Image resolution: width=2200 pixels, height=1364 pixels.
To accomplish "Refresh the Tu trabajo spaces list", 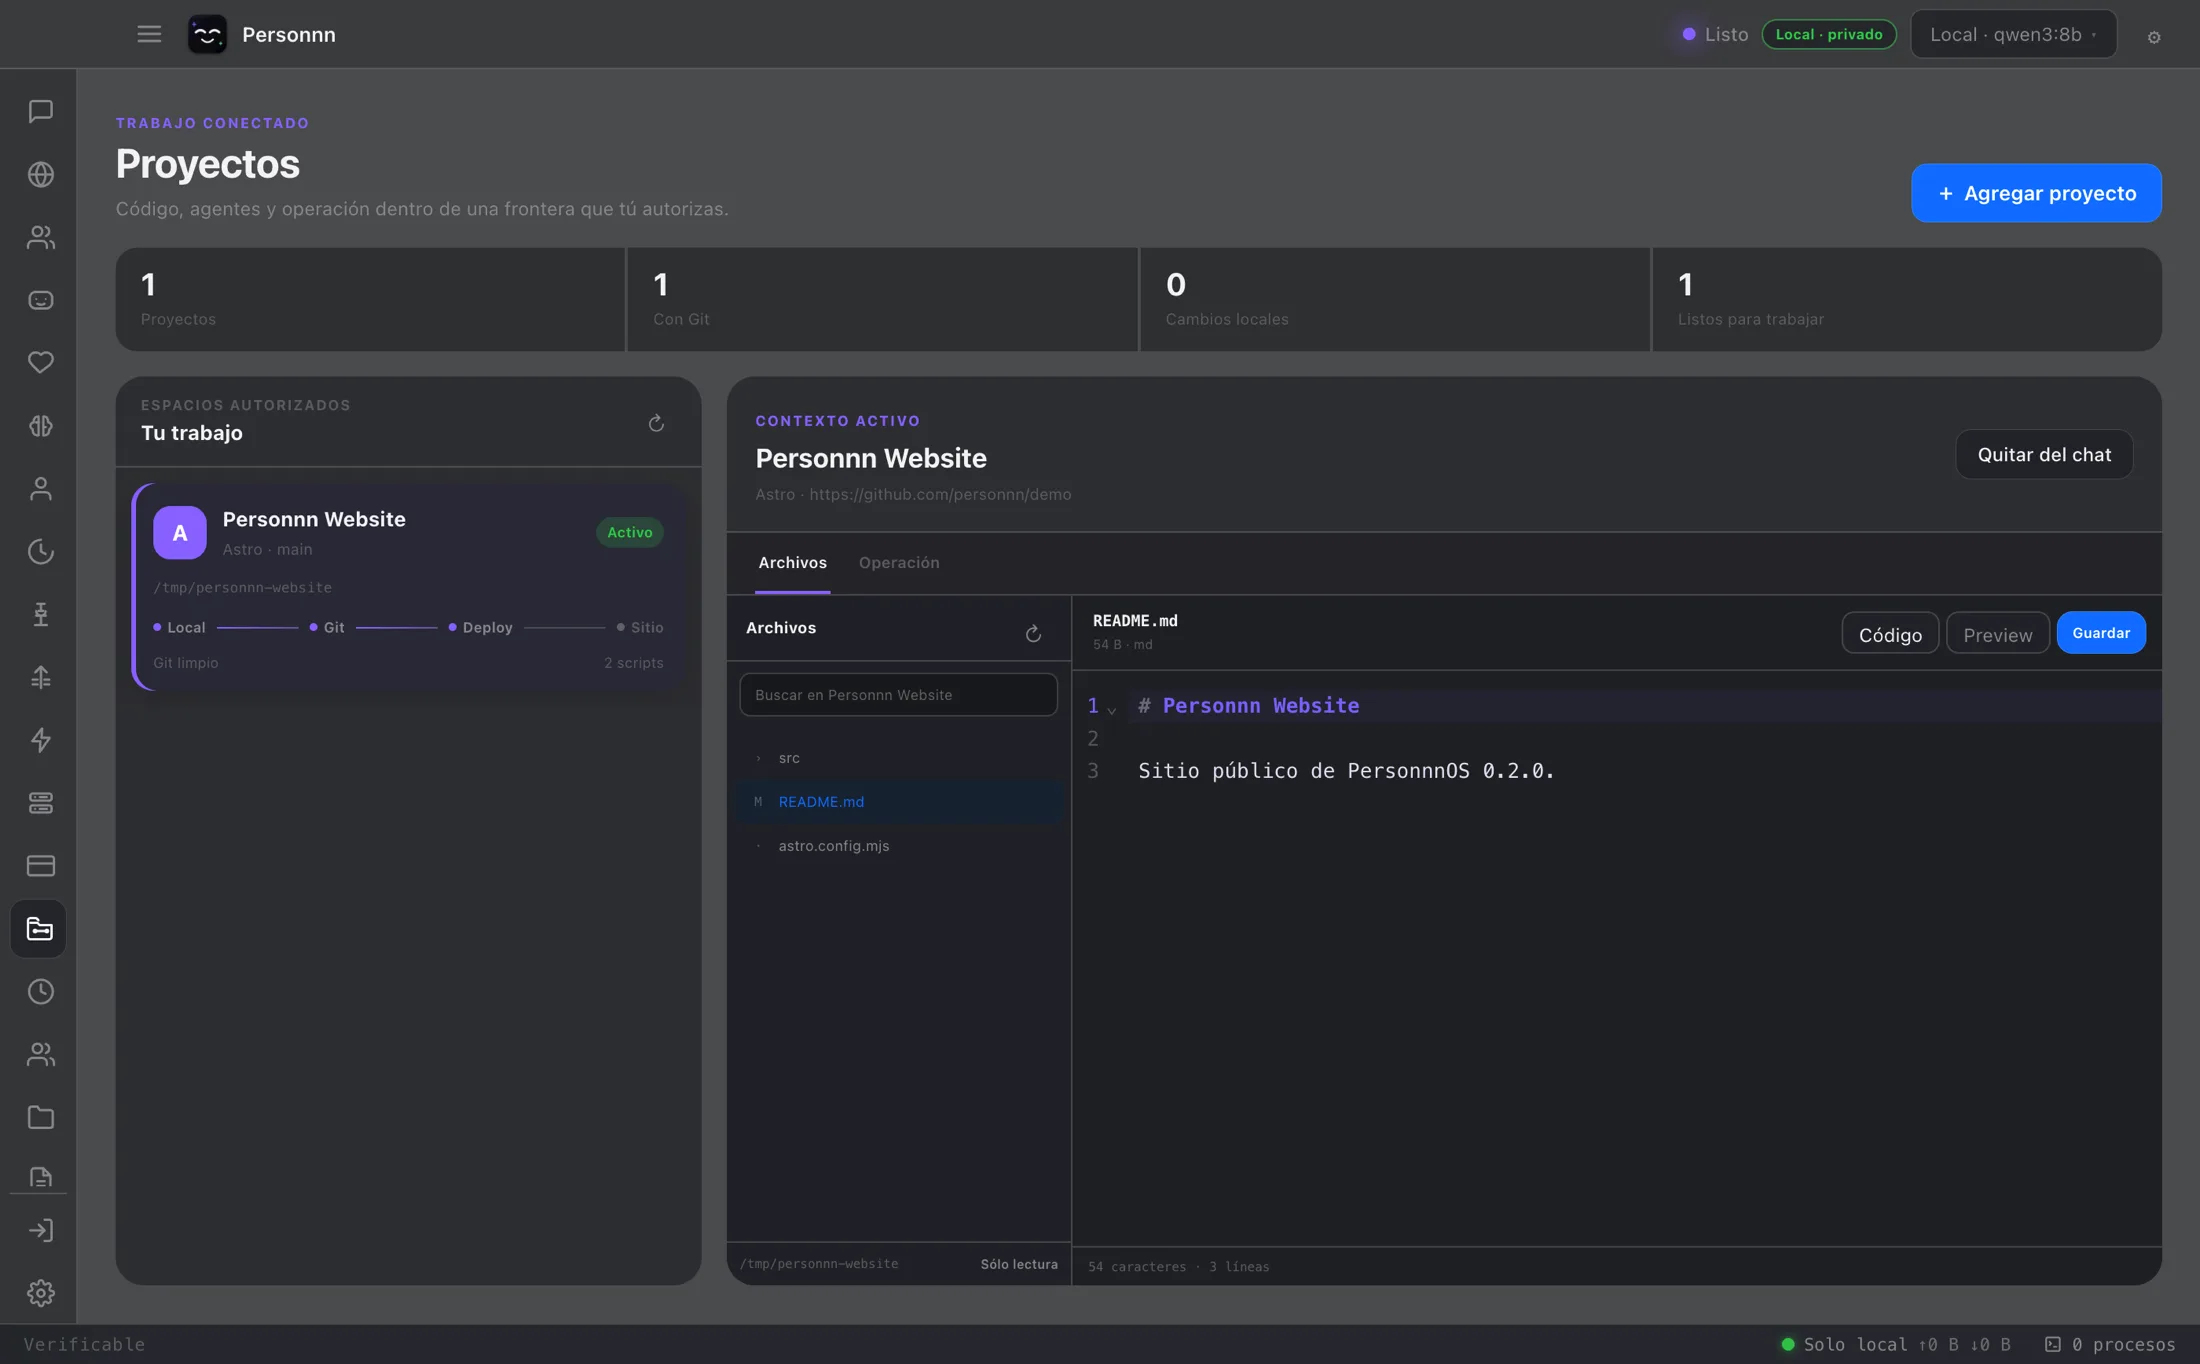I will (656, 423).
